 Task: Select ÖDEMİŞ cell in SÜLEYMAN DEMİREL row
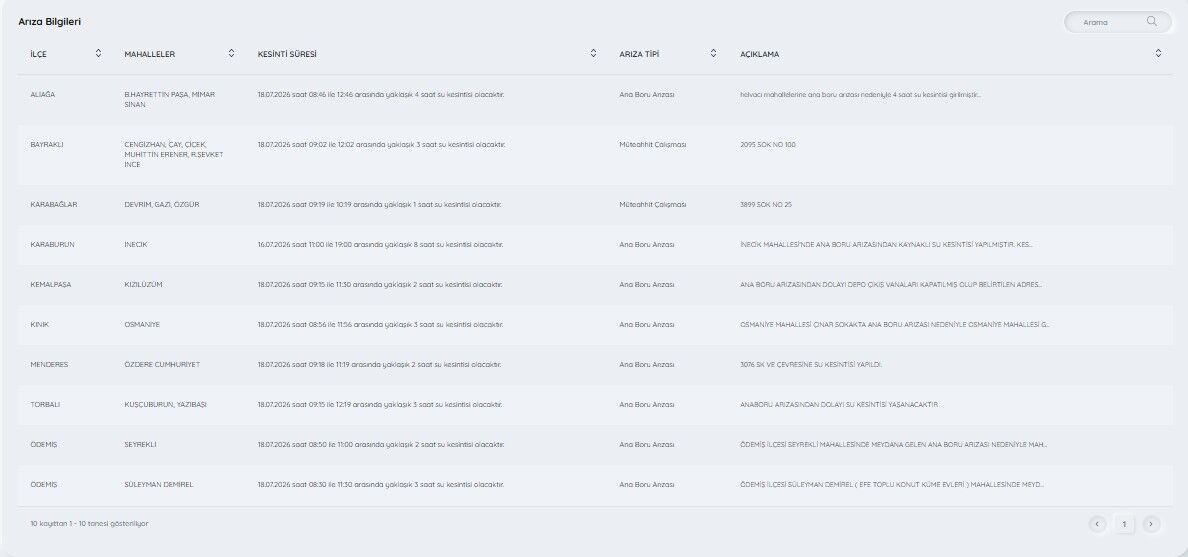coord(43,484)
